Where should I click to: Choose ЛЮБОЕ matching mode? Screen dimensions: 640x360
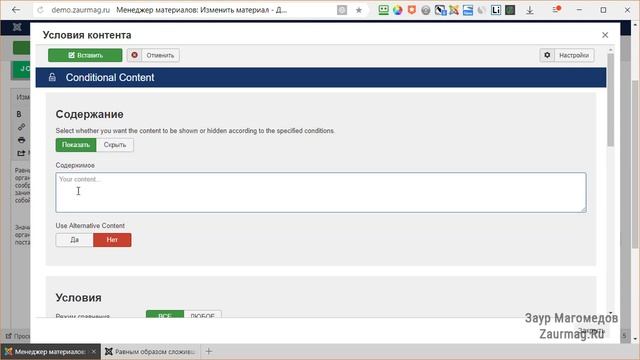click(x=202, y=315)
